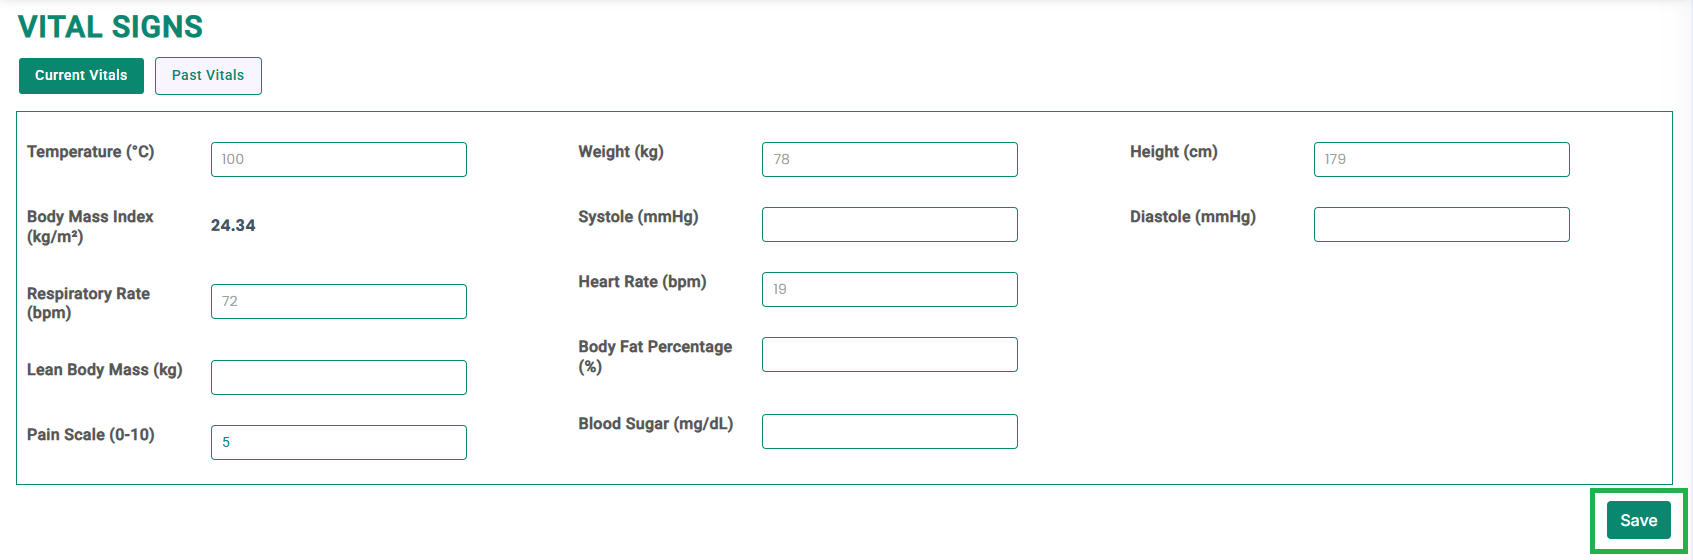This screenshot has height=560, width=1693.
Task: Click the Blood Sugar (mg/dL) input box
Action: 890,431
